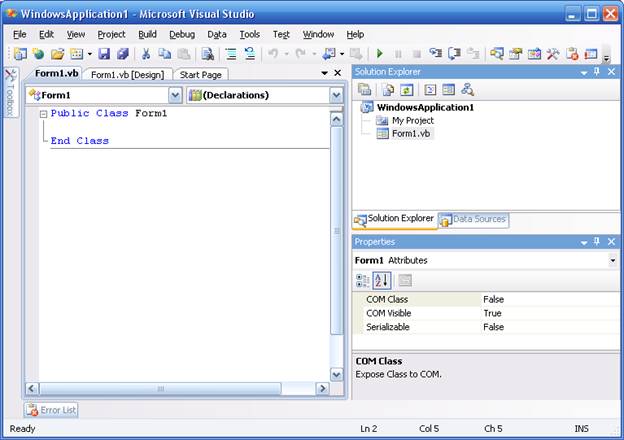Click the Solution Explorer Properties toolbar icon
Viewport: 624px width, 440px height.
pyautogui.click(x=364, y=90)
